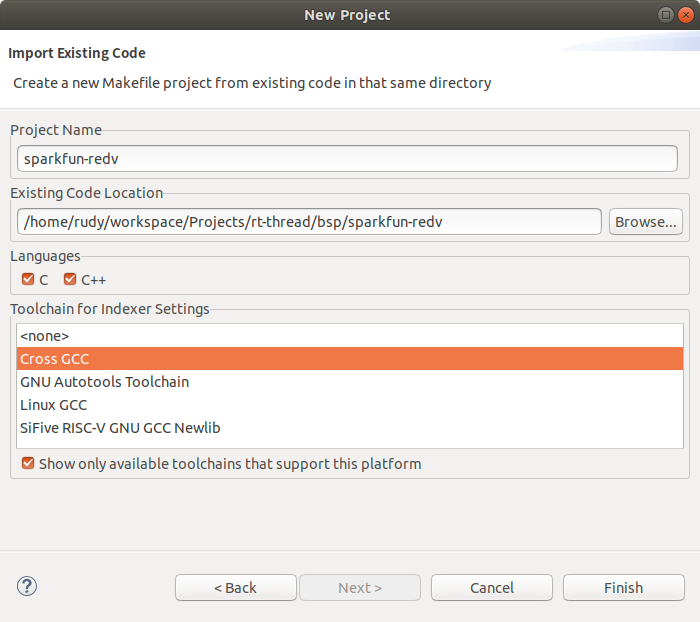Close the New Project dialog window

(685, 15)
